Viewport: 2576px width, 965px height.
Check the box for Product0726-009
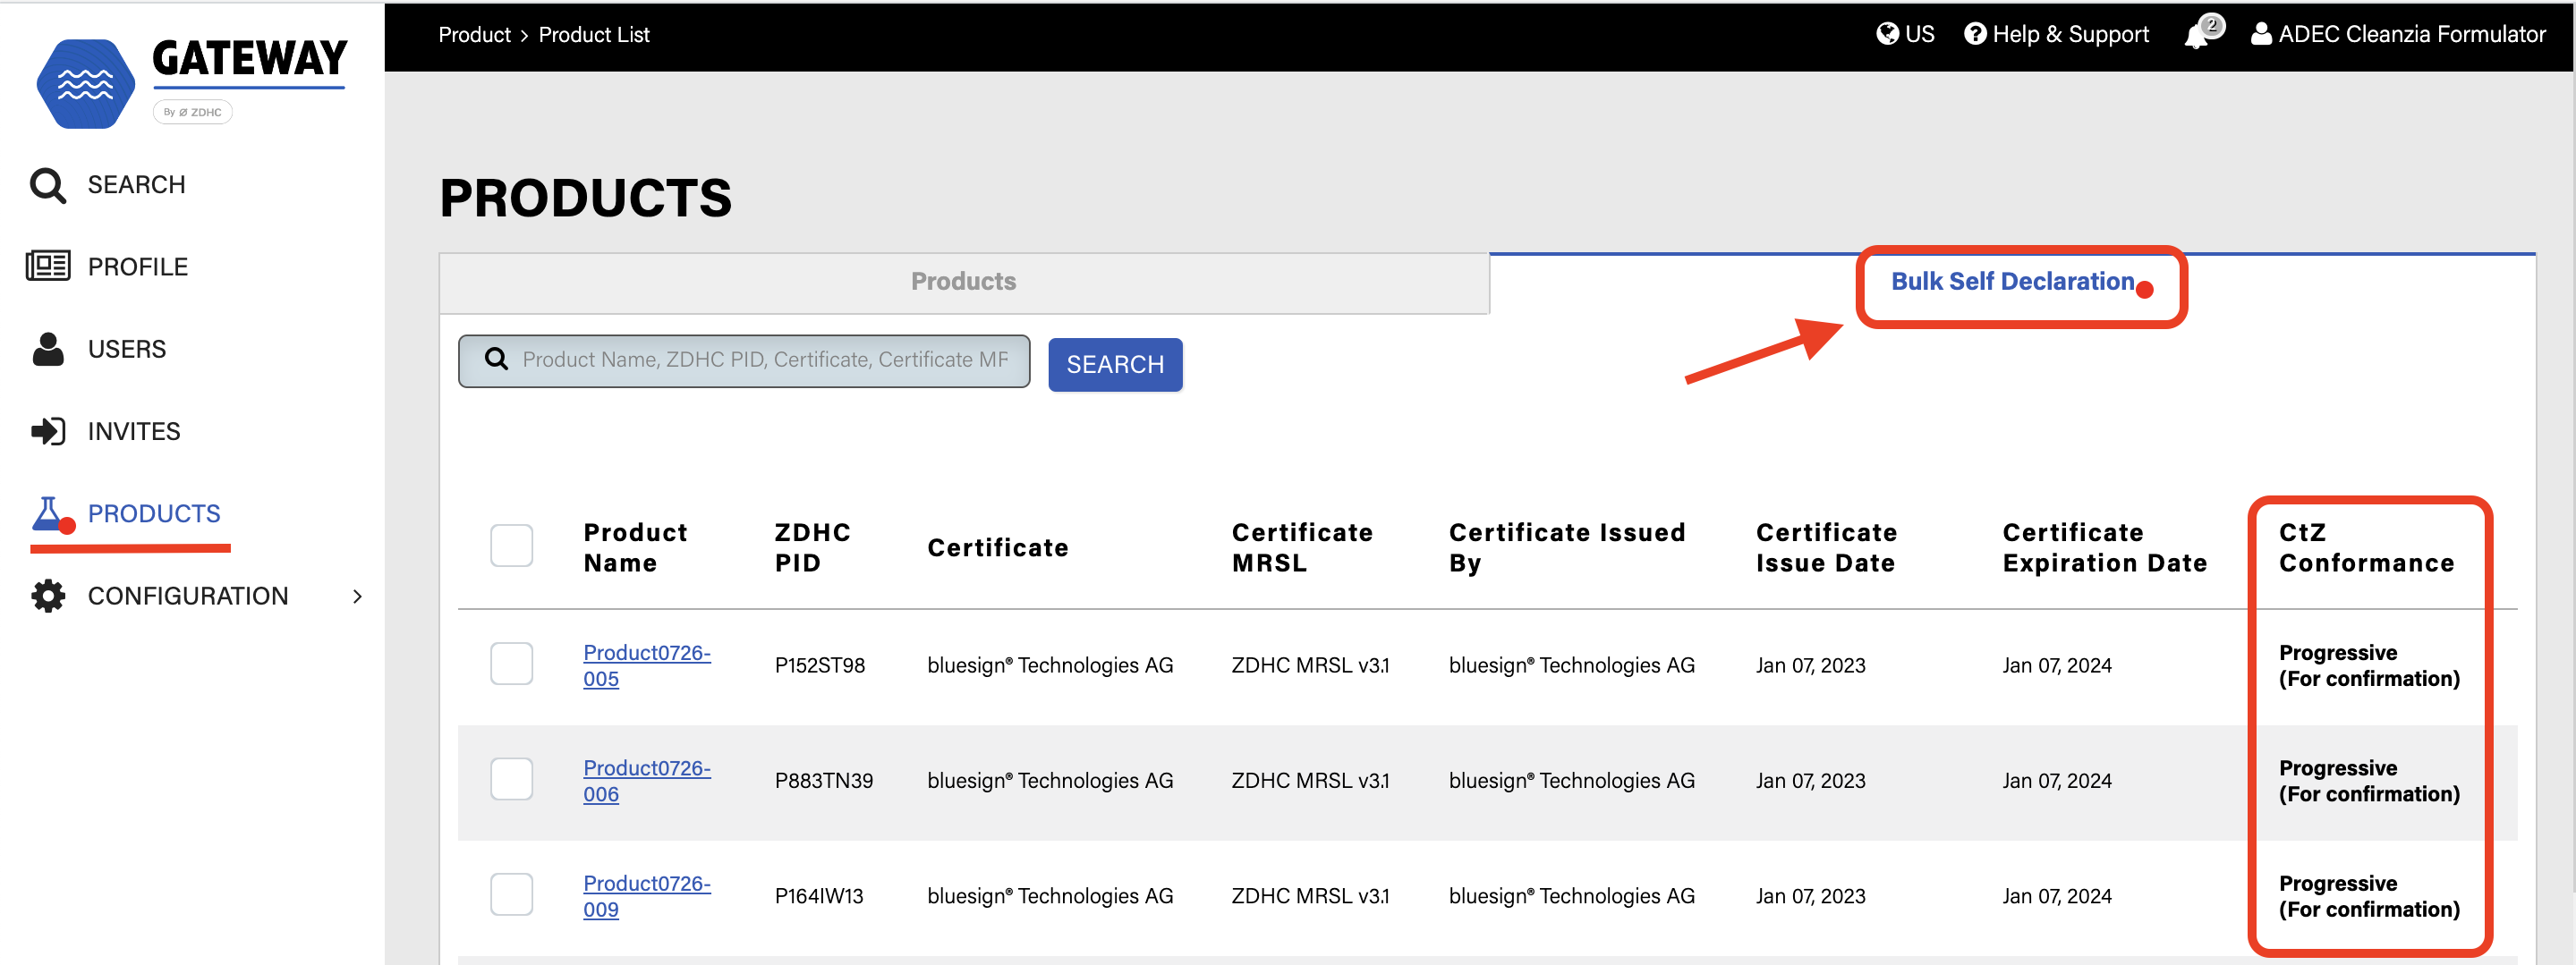click(x=512, y=894)
